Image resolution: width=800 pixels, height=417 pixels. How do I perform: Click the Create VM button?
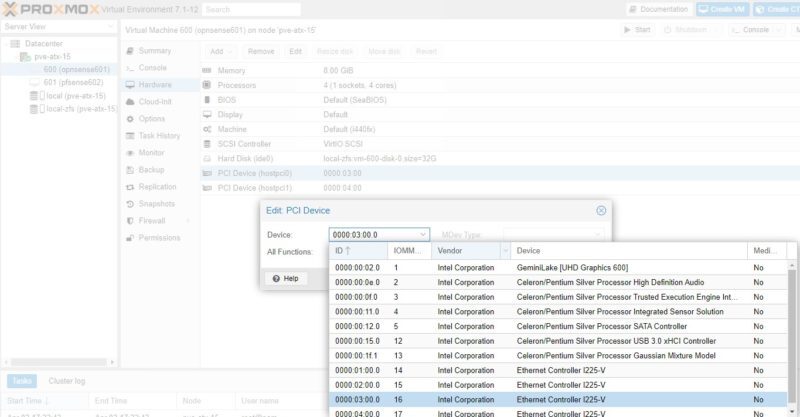point(722,9)
